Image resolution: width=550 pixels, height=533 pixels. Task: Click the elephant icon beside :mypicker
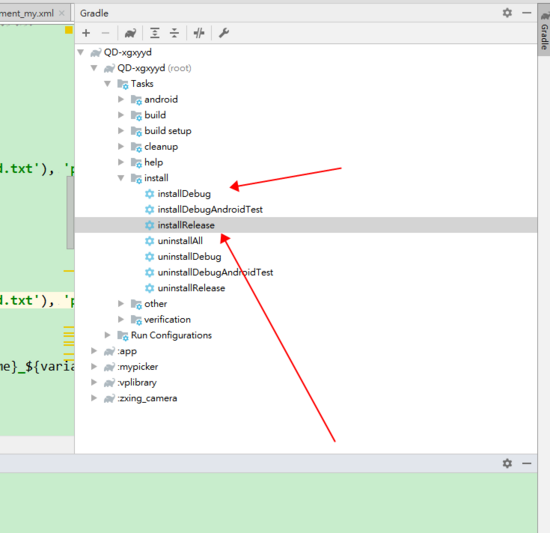(x=109, y=367)
